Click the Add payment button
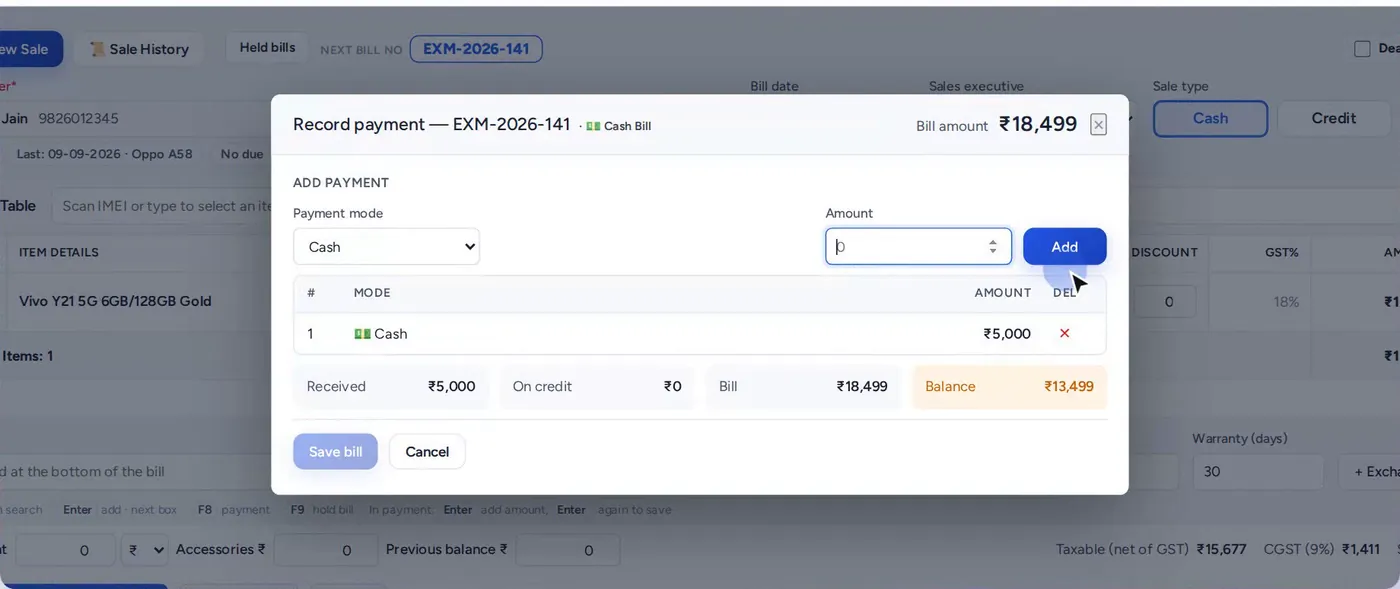This screenshot has height=589, width=1400. 1064,247
